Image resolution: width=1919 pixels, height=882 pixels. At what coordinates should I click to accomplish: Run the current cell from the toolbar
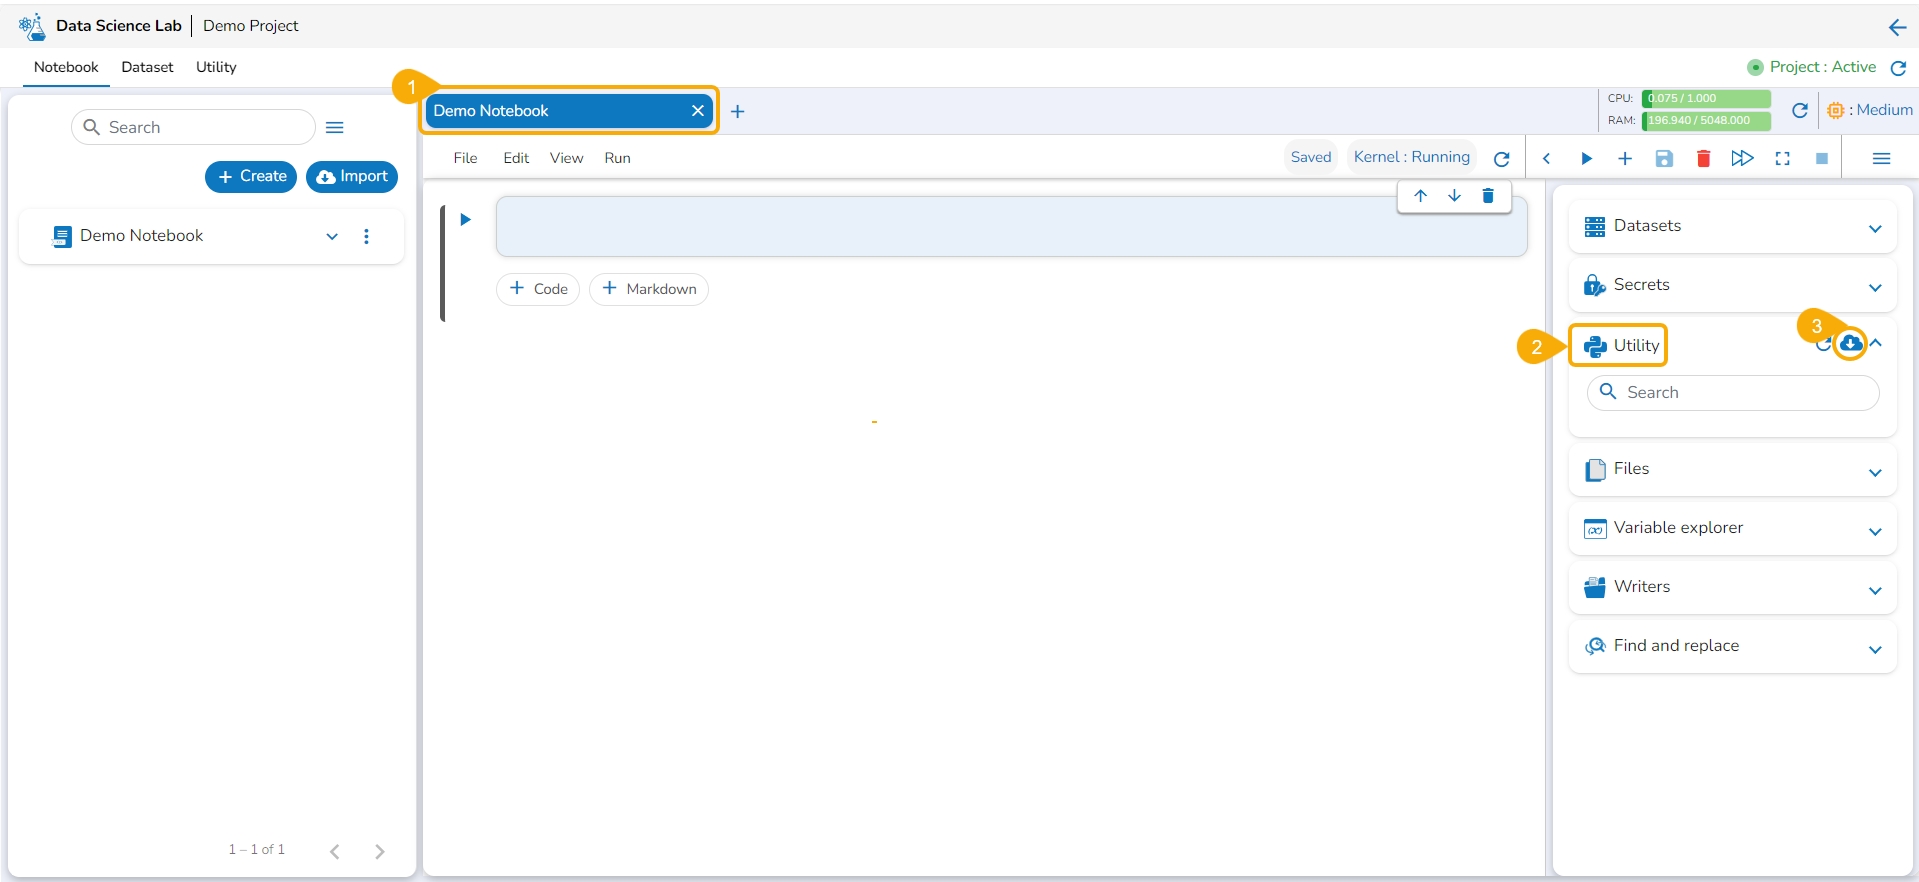click(1586, 159)
